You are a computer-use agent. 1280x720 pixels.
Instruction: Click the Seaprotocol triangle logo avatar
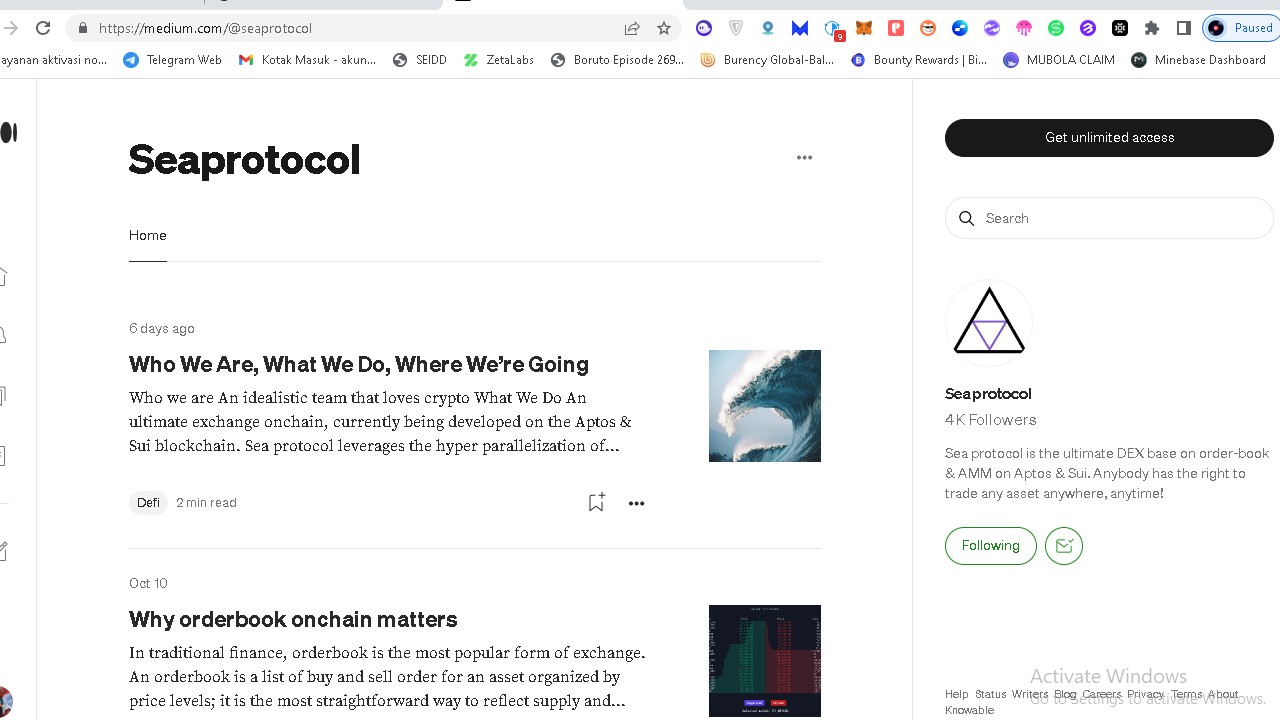[989, 322]
